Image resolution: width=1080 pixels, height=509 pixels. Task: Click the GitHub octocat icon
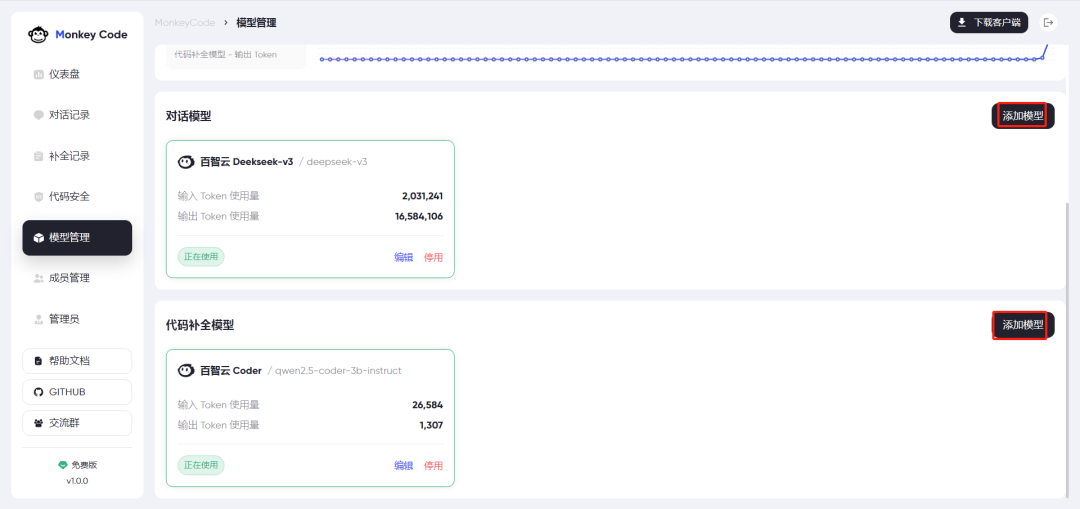coord(39,392)
